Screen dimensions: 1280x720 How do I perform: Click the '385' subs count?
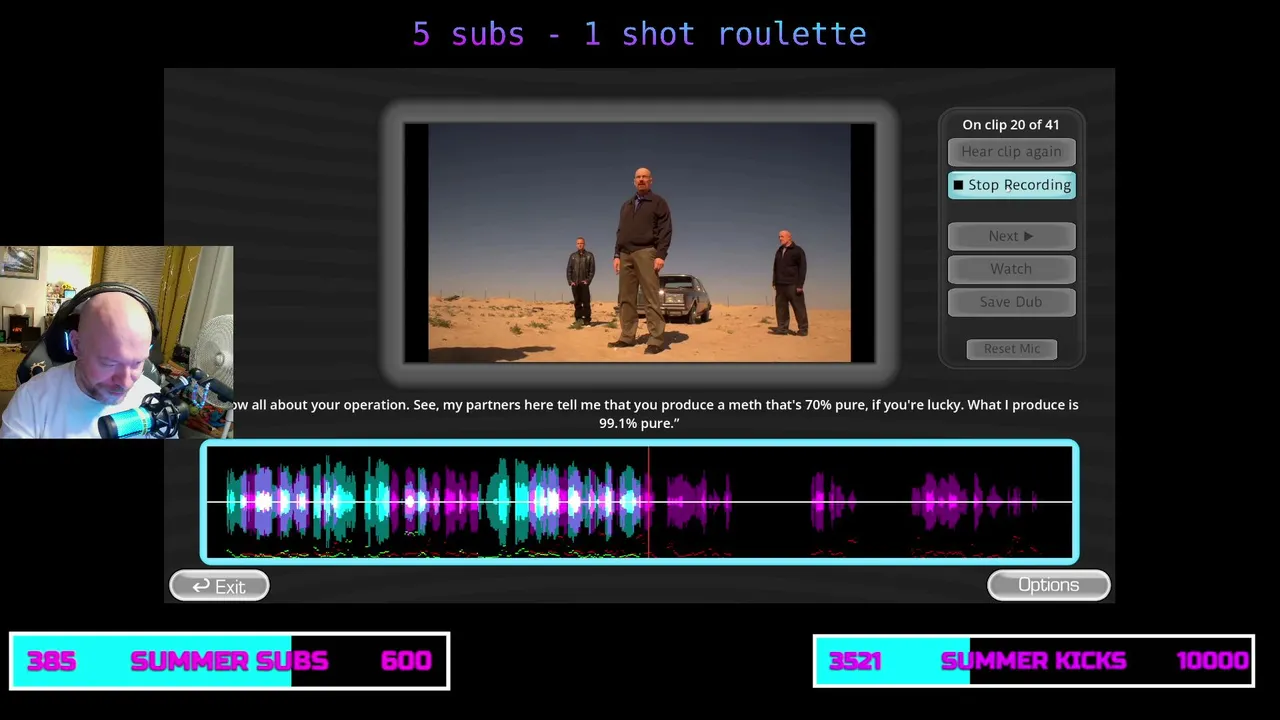click(x=52, y=661)
